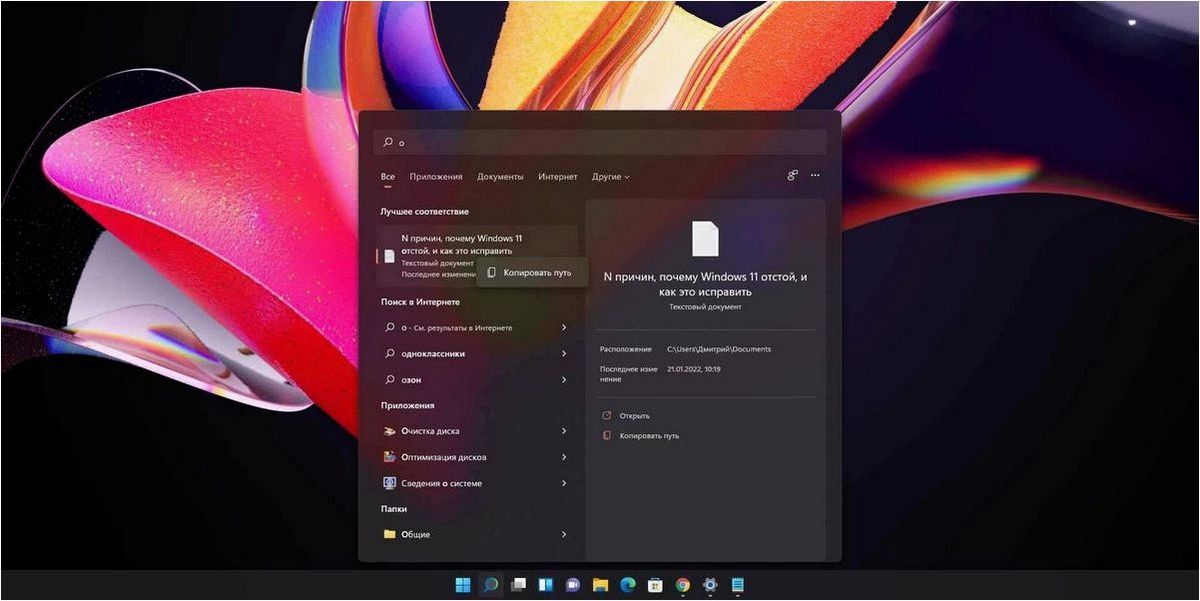Click the file title in preview pane

click(705, 283)
